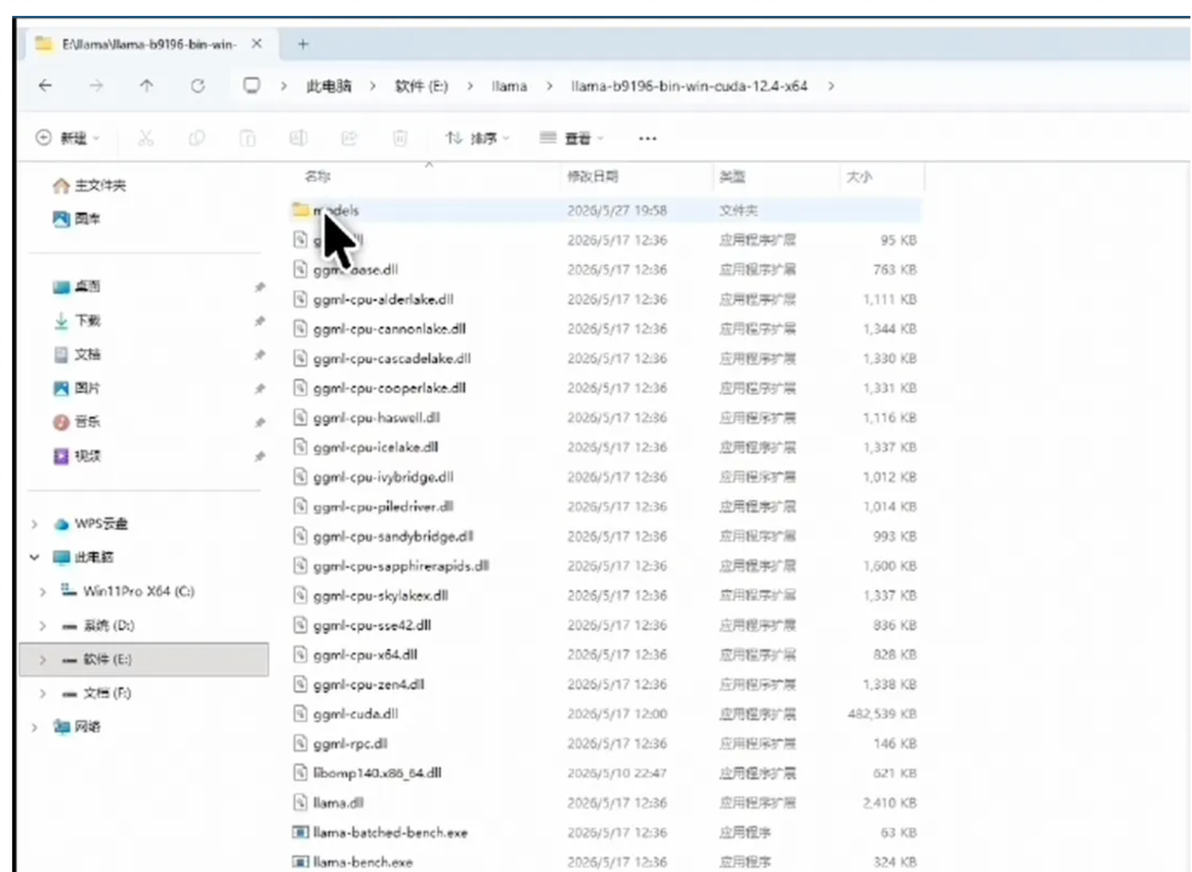Expand the WPS云盘 tree node
Viewport: 1192px width, 872px height.
(34, 524)
